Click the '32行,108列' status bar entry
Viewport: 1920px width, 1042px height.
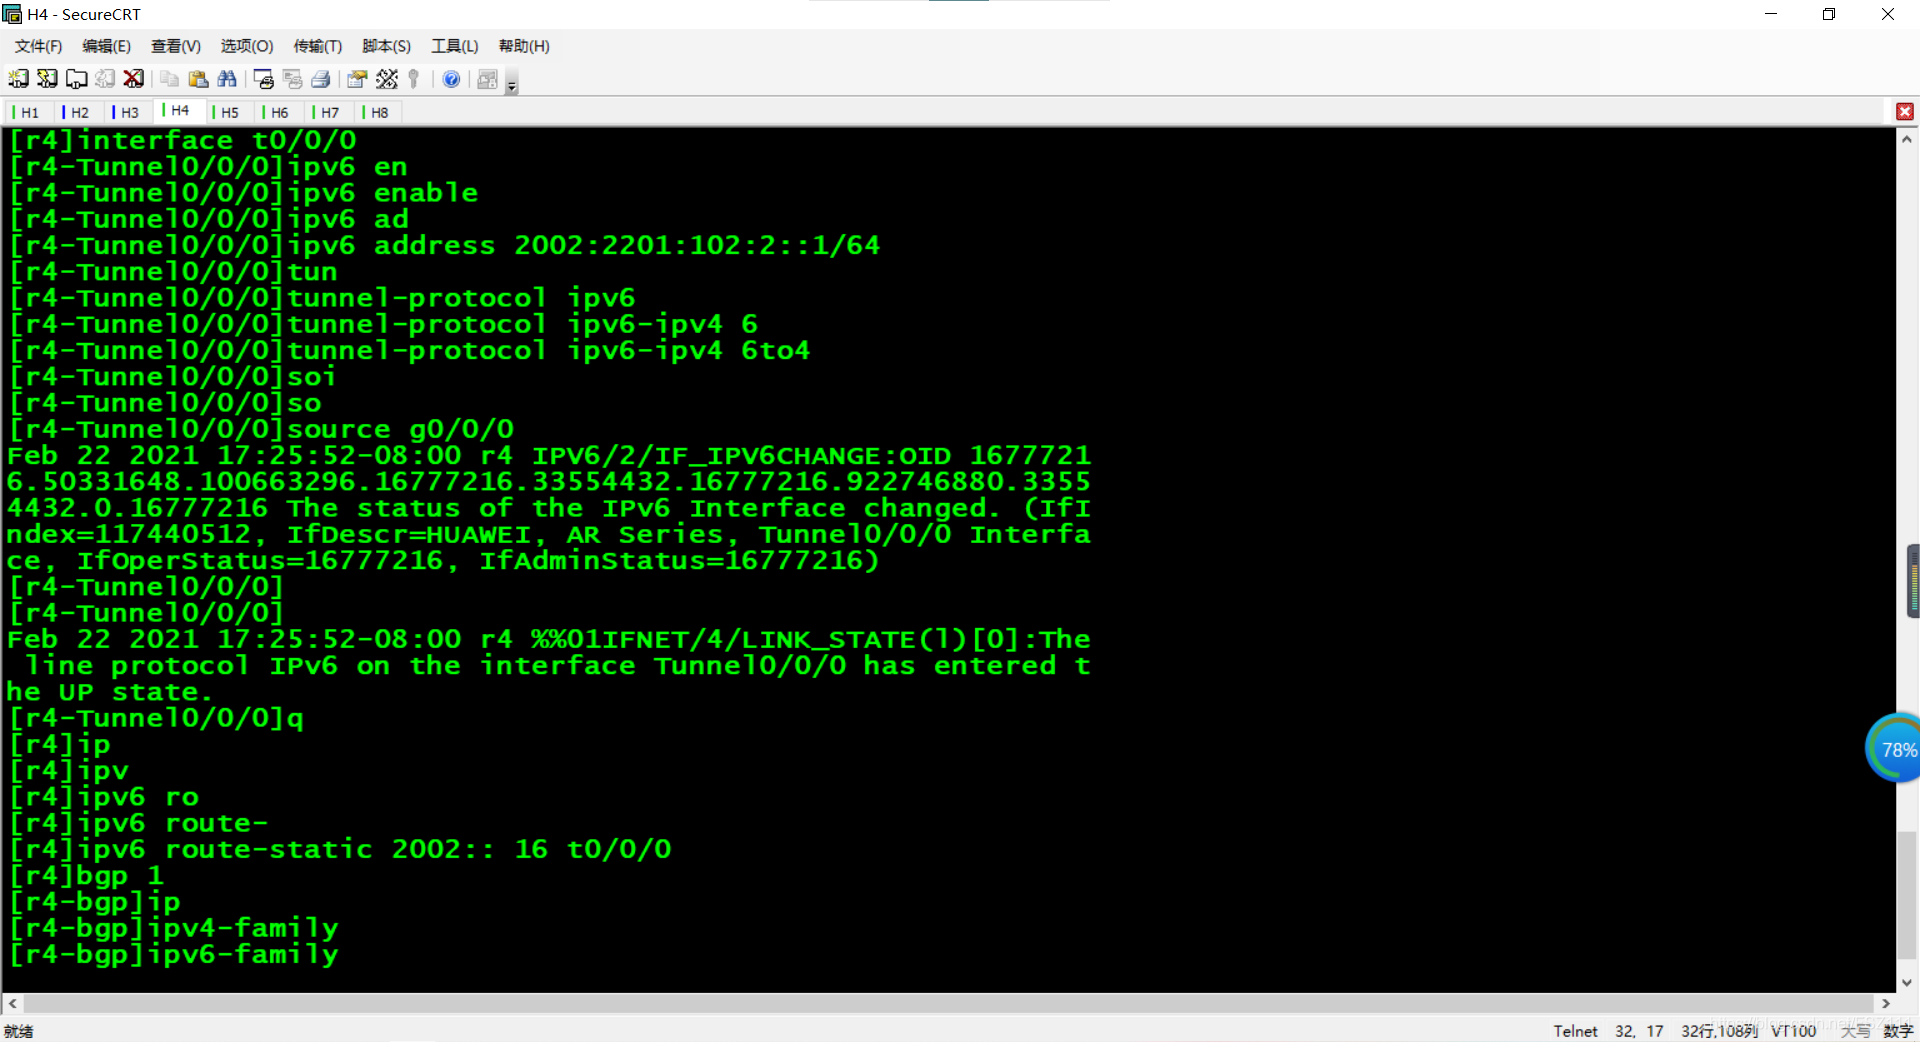(1719, 1031)
